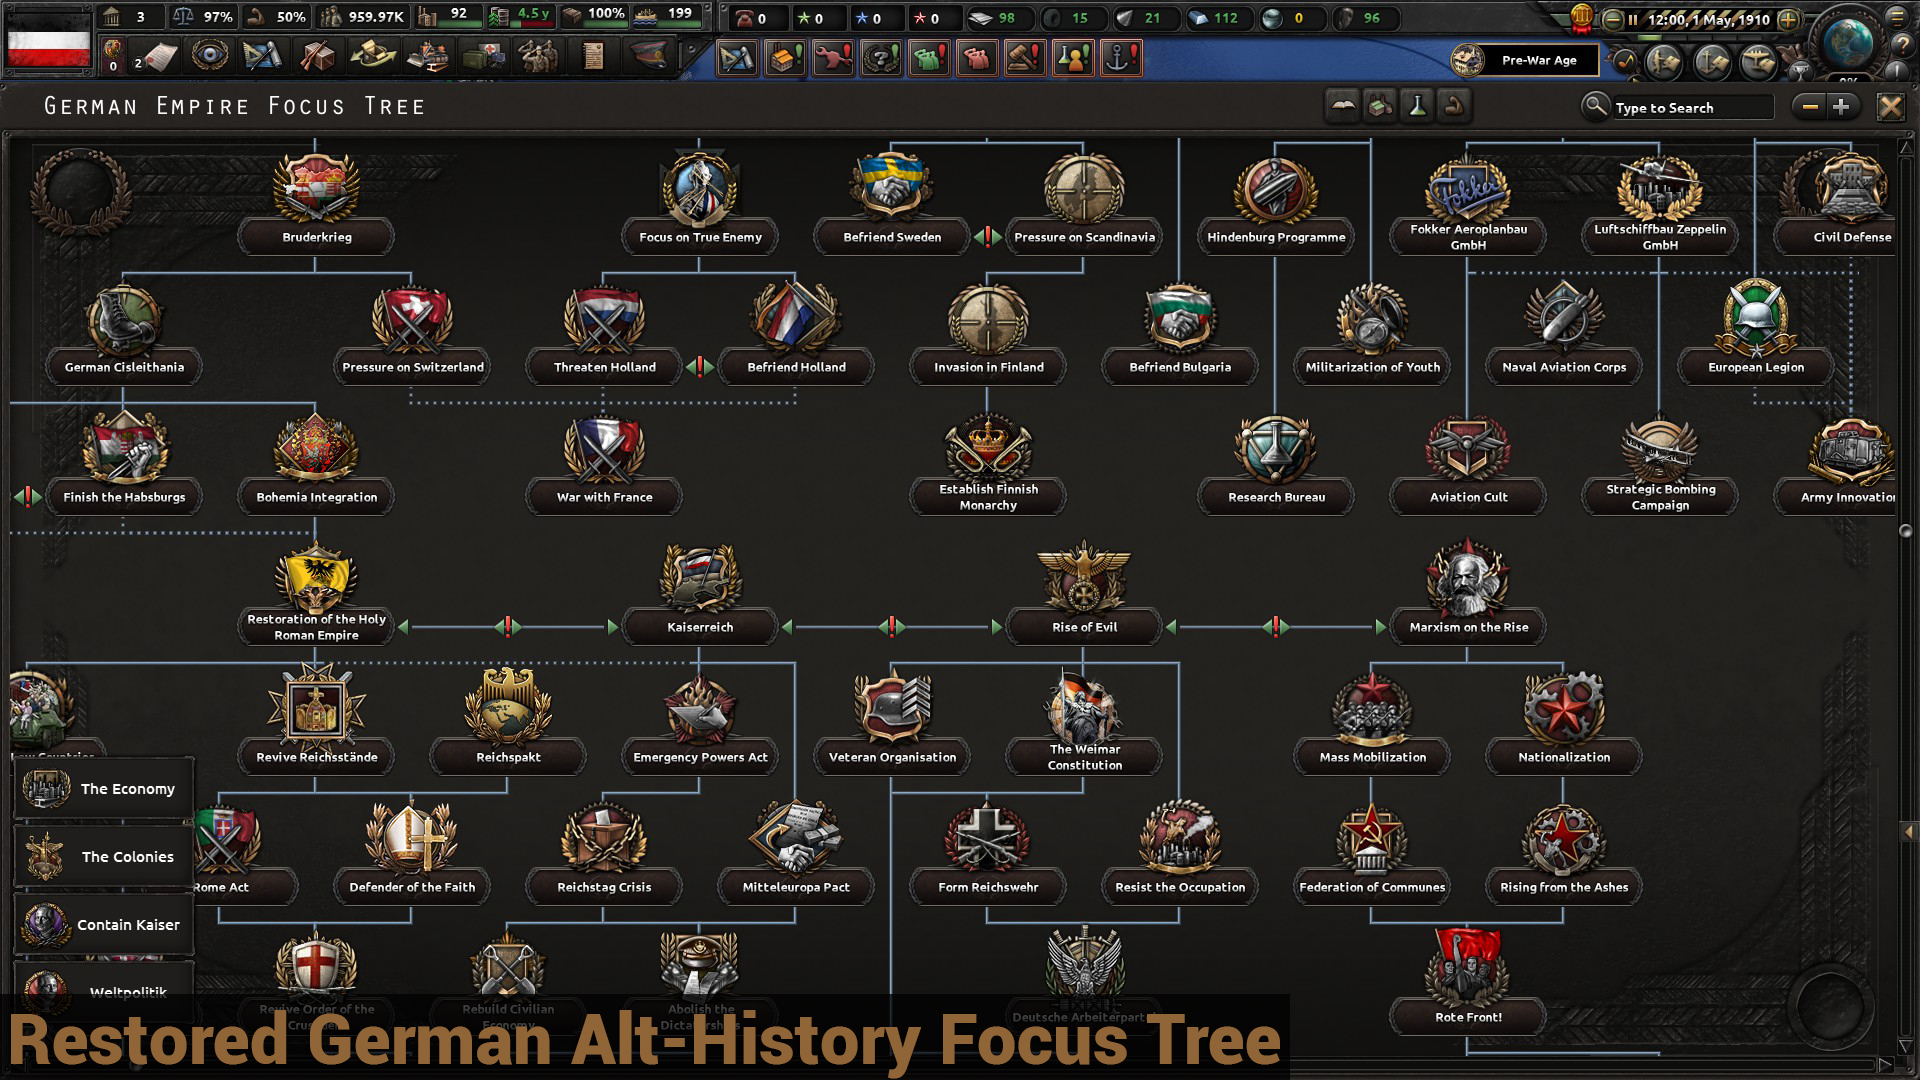Increase game speed with plus button
Viewport: 1920px width, 1080px height.
[1789, 19]
